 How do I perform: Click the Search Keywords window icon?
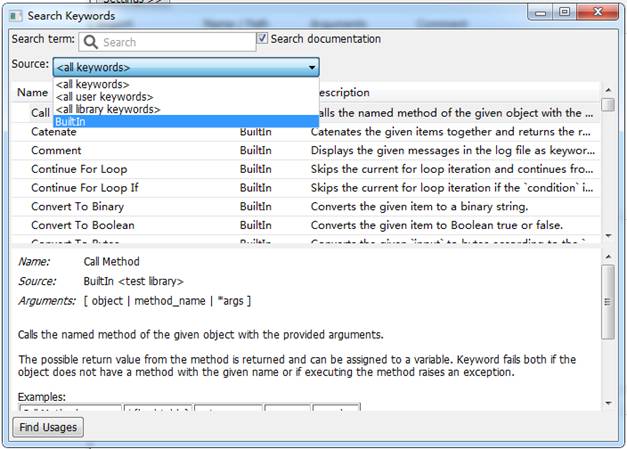click(15, 16)
